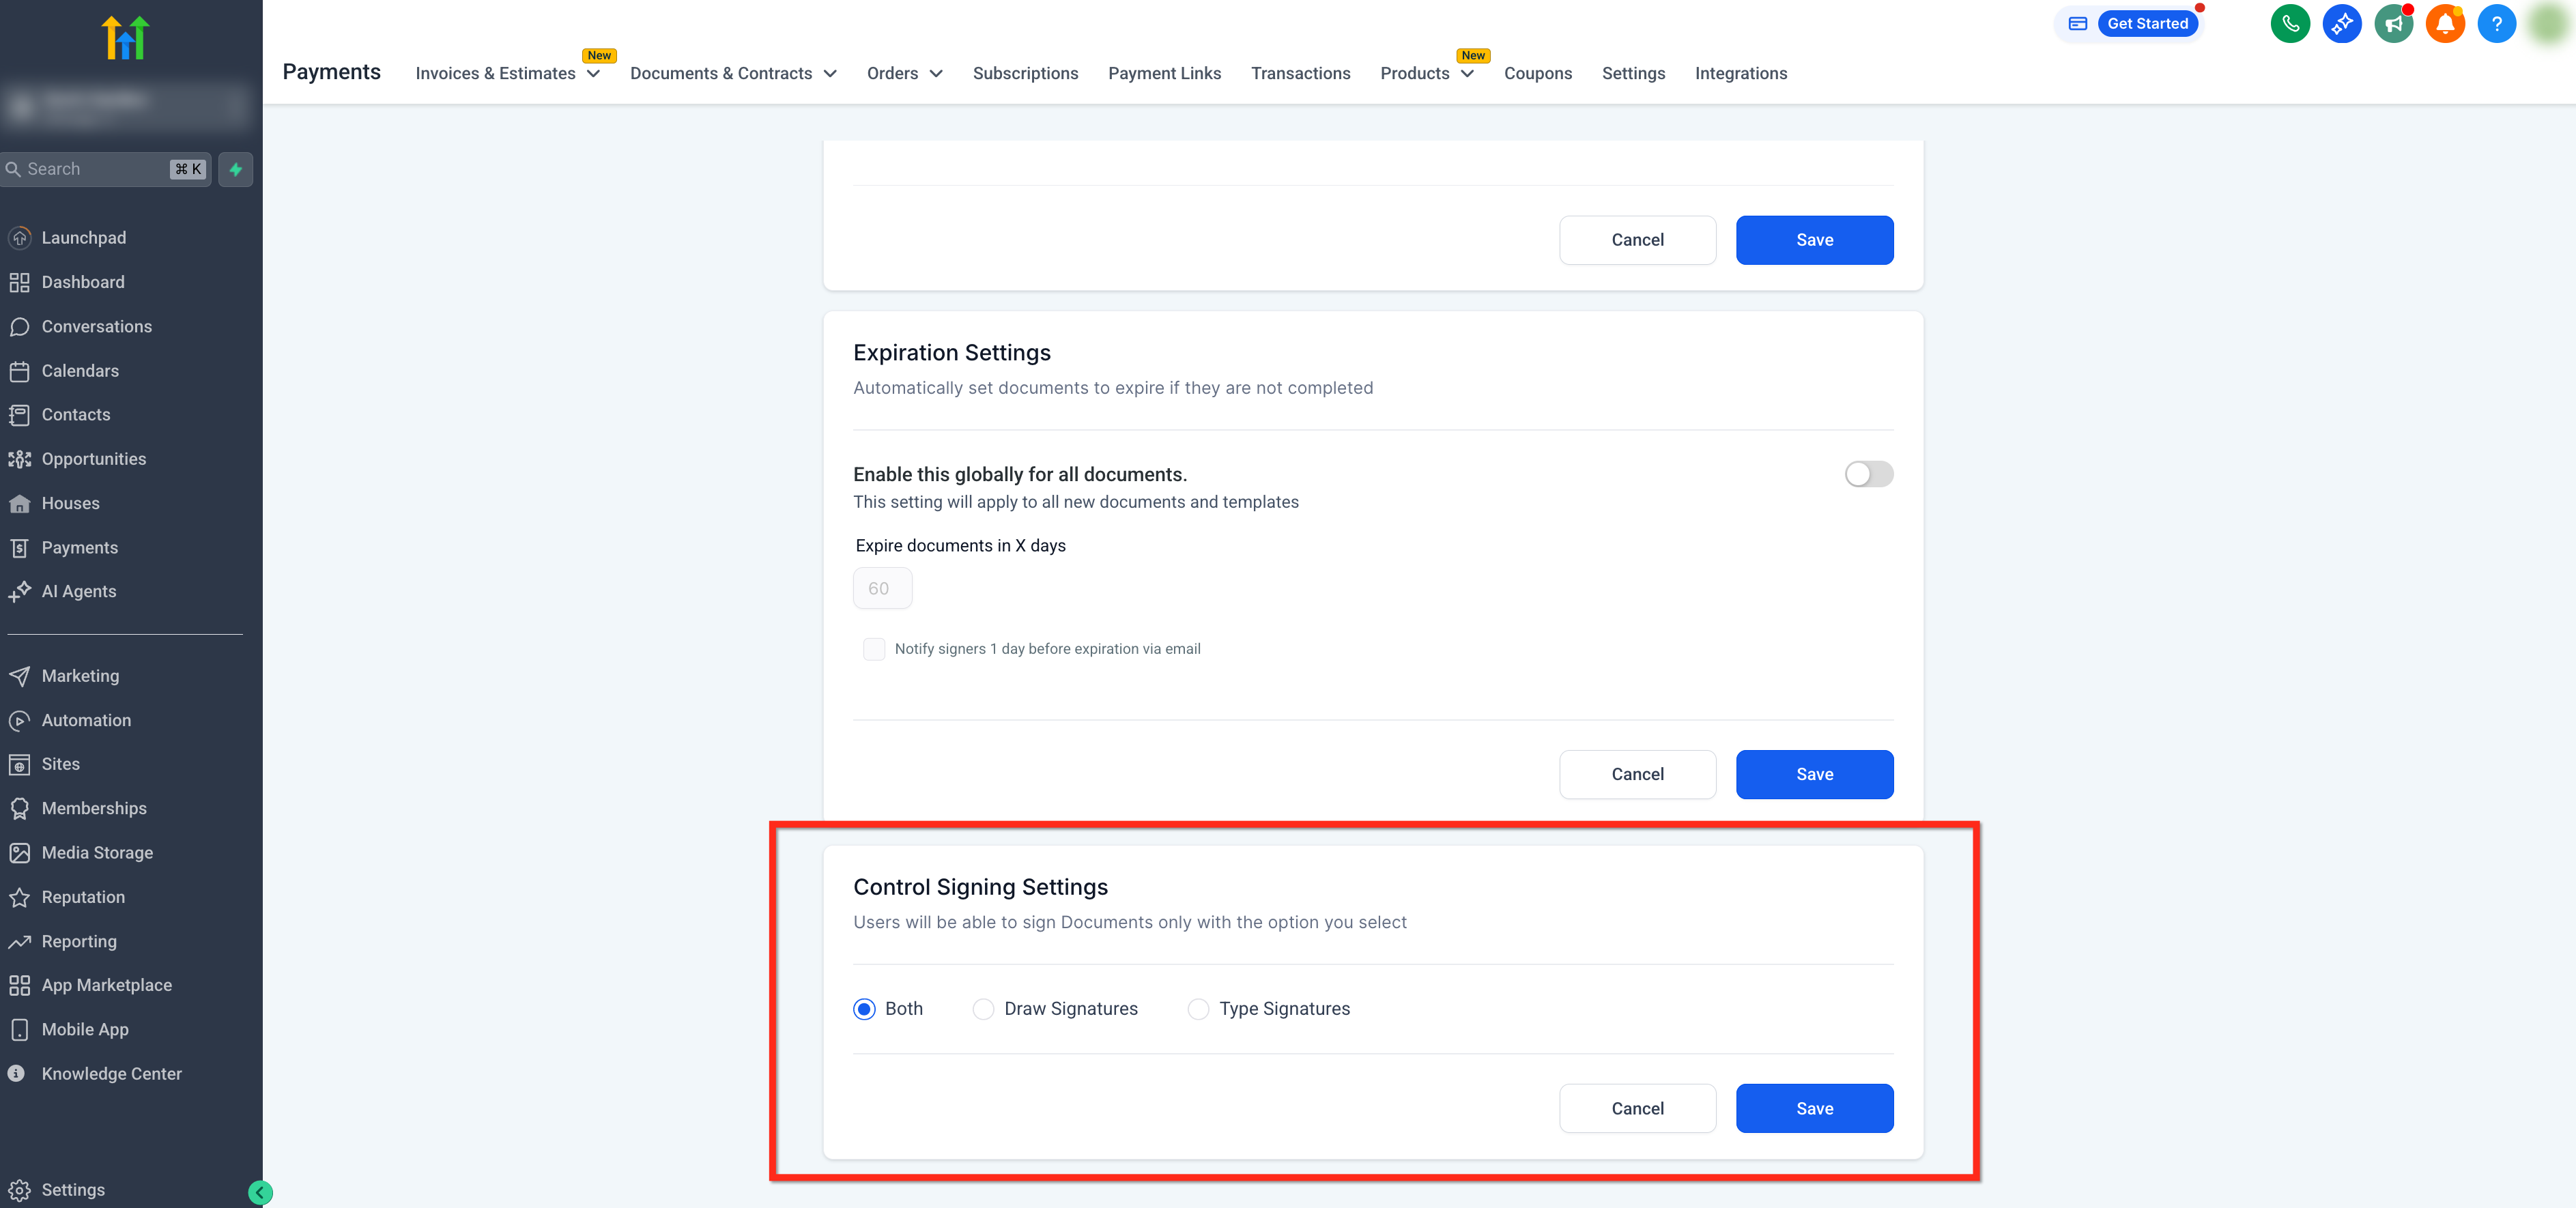The image size is (2576, 1208).
Task: Select the Type Signatures radio option
Action: [x=1198, y=1009]
